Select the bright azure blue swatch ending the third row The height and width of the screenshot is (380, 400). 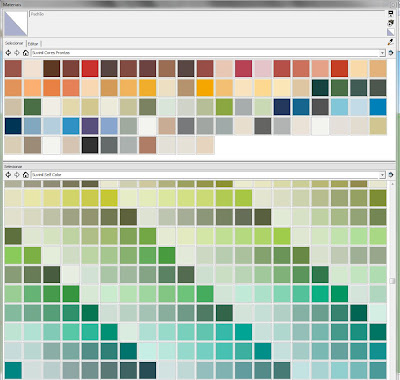coord(378,107)
